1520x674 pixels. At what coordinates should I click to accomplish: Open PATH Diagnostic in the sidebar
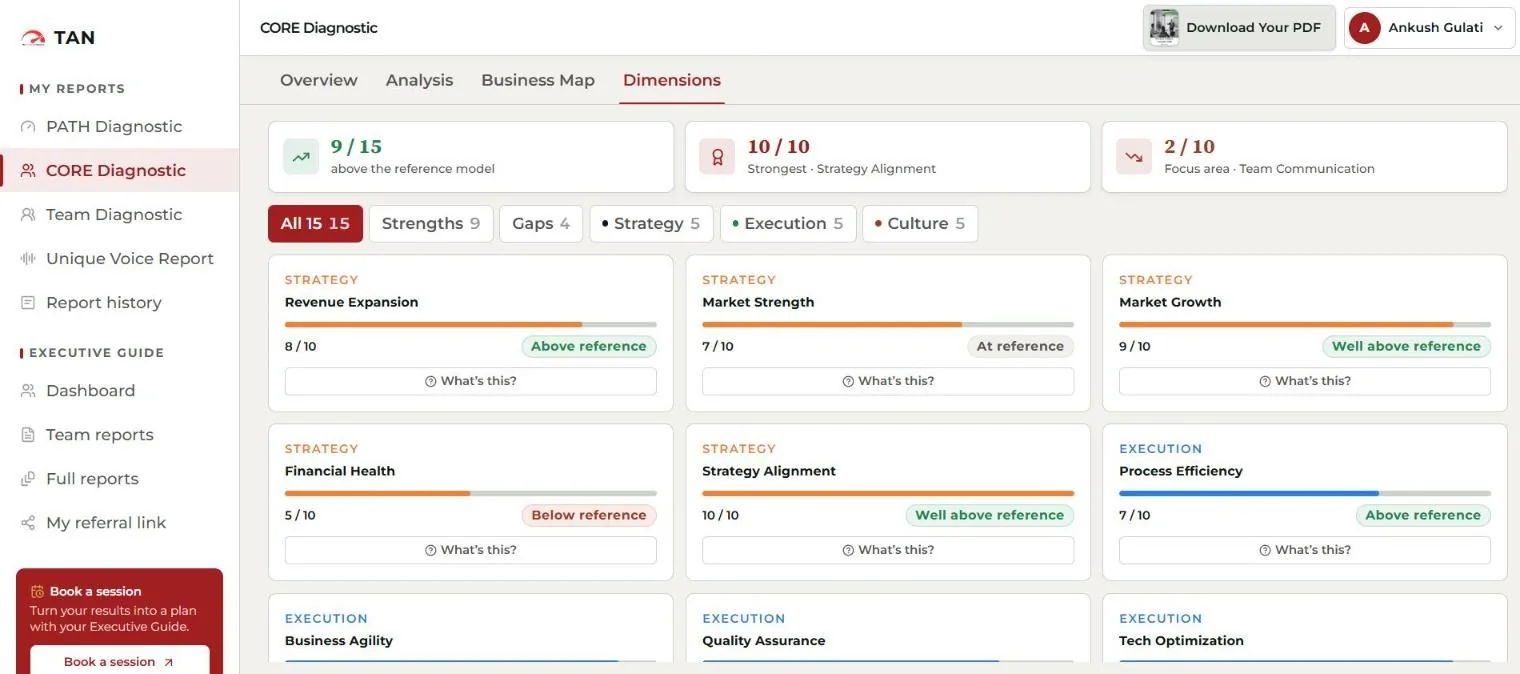pyautogui.click(x=119, y=127)
